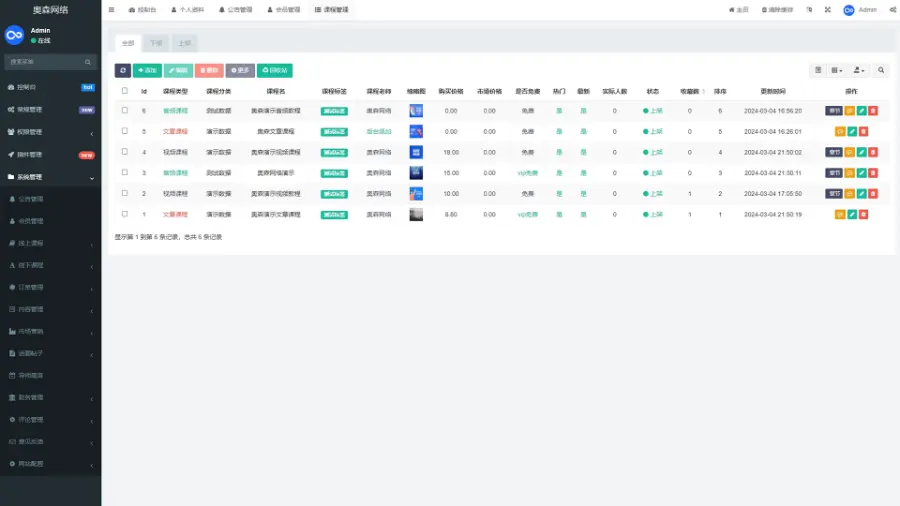Tick the checkbox for course ID 6 row
Viewport: 900px width, 506px height.
click(x=125, y=110)
